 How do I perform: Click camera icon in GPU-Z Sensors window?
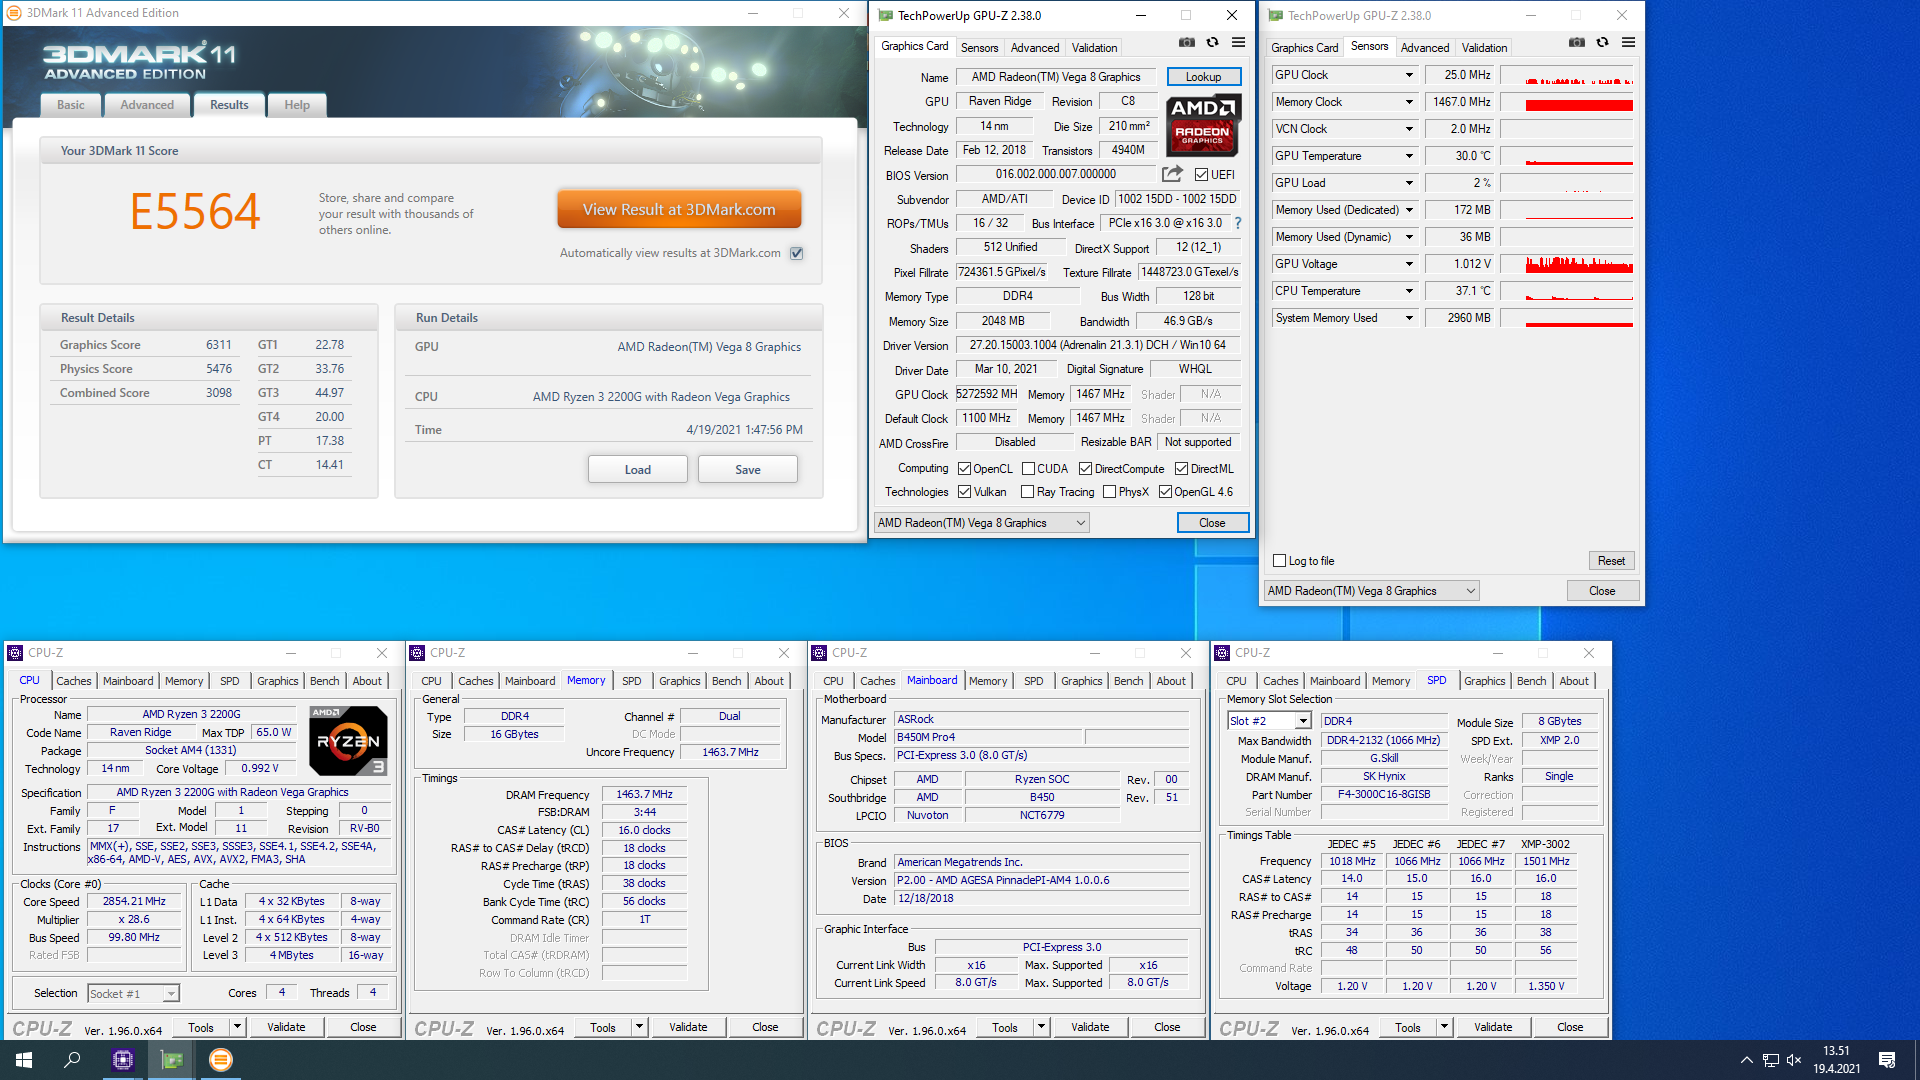tap(1576, 43)
